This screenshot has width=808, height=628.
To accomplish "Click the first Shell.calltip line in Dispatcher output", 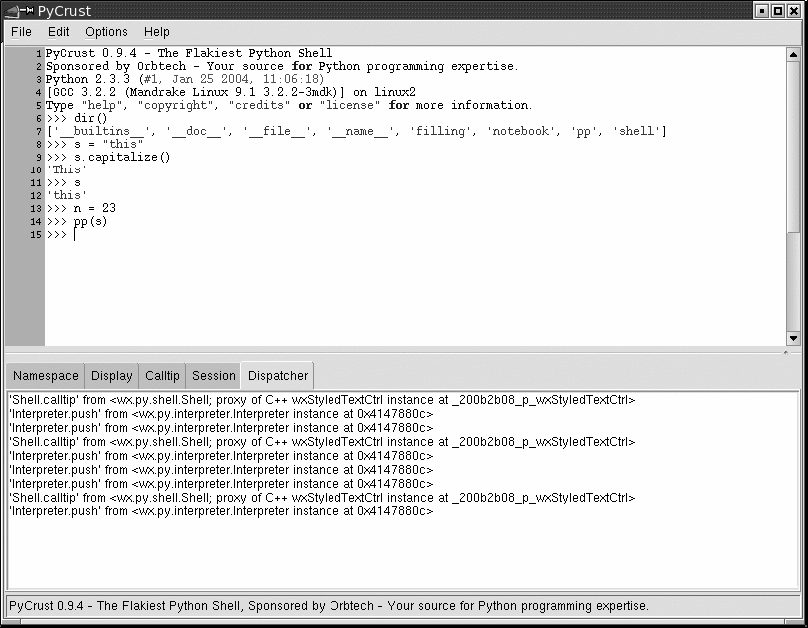I will point(320,400).
